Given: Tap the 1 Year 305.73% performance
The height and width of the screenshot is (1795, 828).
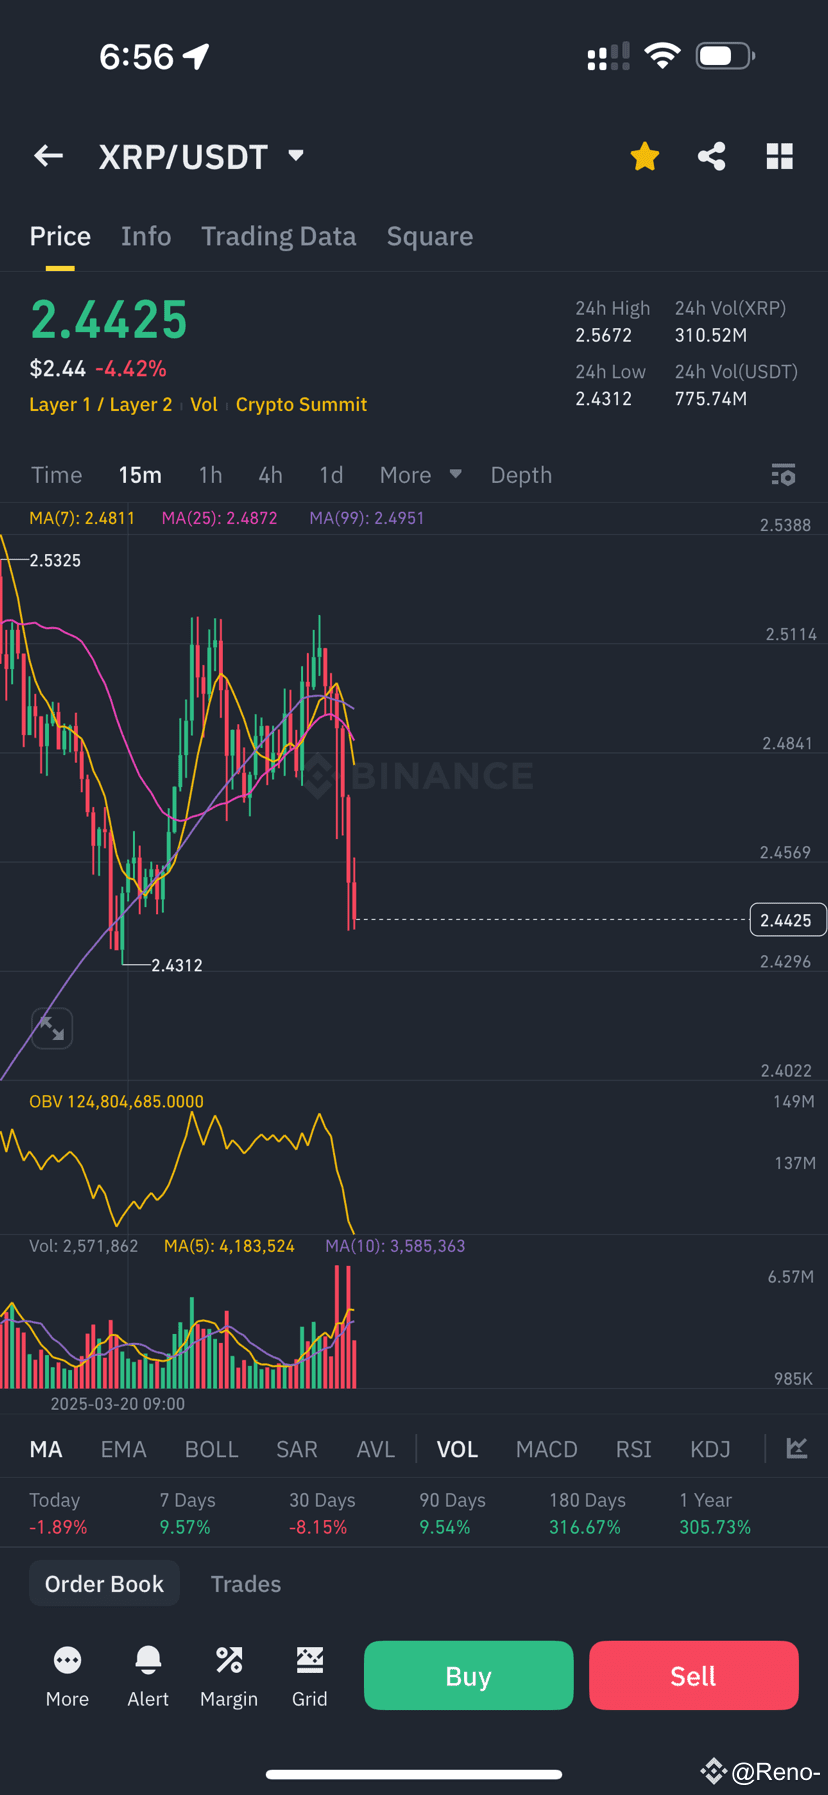Looking at the screenshot, I should pyautogui.click(x=715, y=1513).
